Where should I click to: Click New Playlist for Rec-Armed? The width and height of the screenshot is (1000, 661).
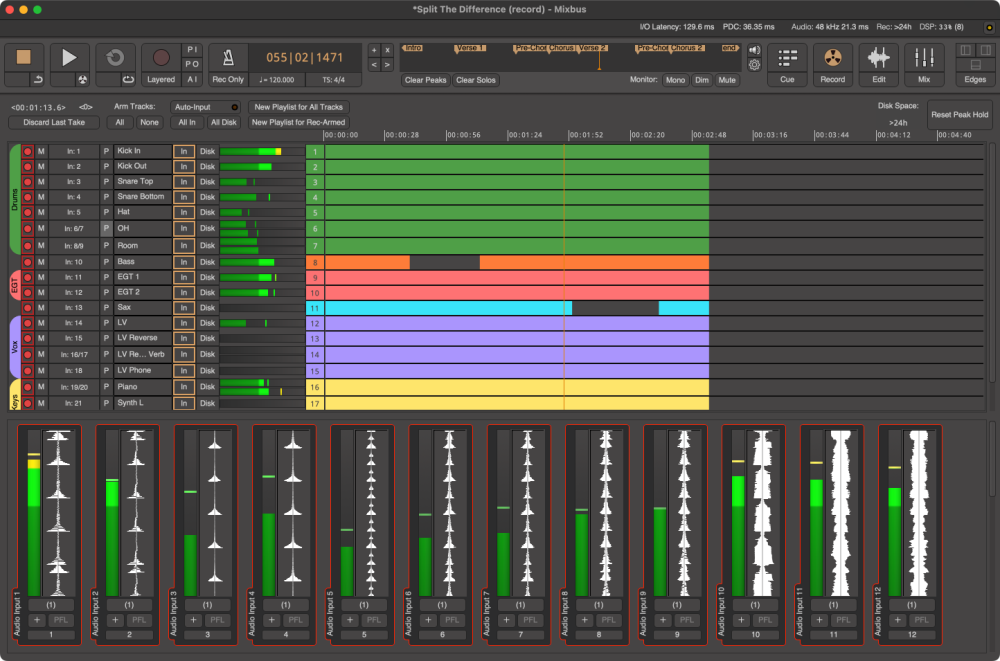298,122
